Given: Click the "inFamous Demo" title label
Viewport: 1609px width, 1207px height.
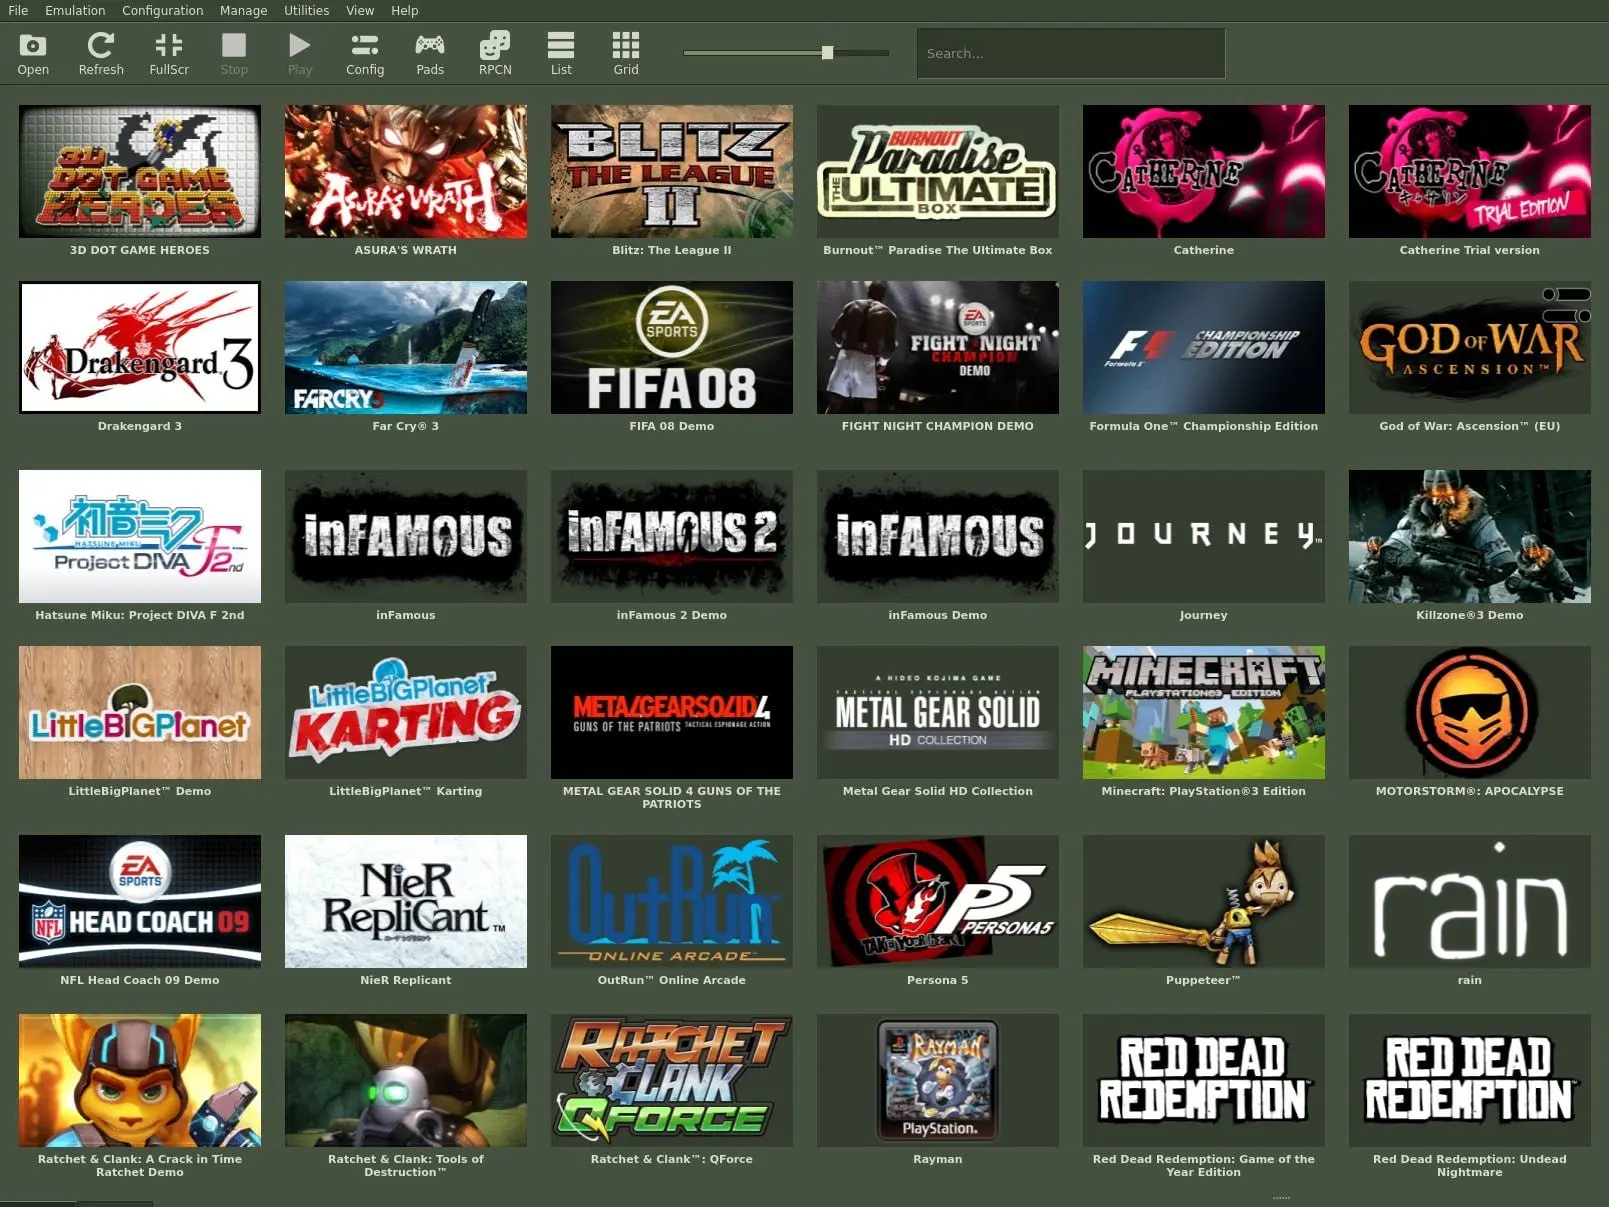Looking at the screenshot, I should pos(938,615).
